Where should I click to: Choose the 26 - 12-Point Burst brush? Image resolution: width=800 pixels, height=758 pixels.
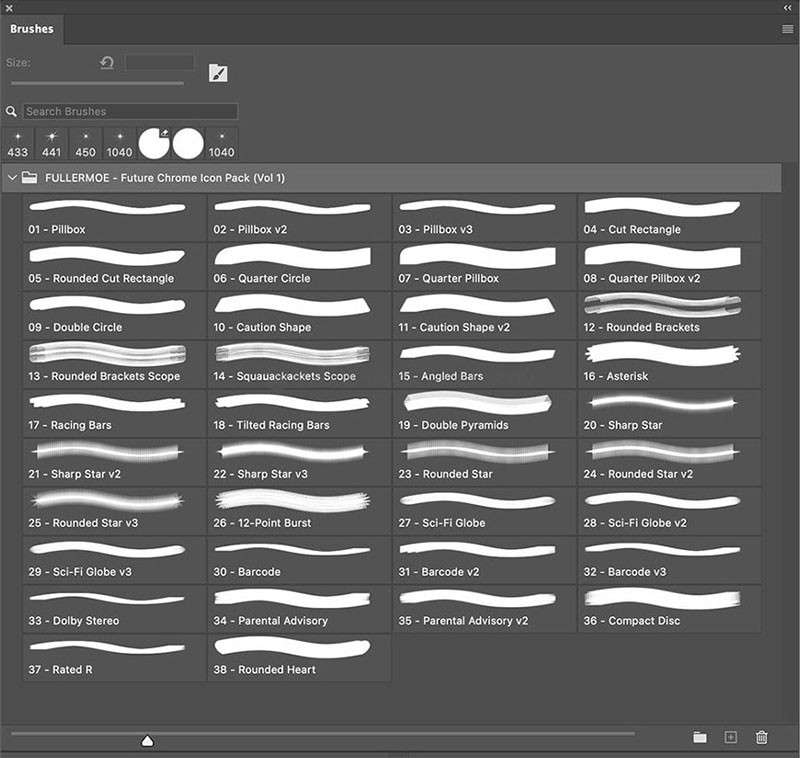click(299, 510)
